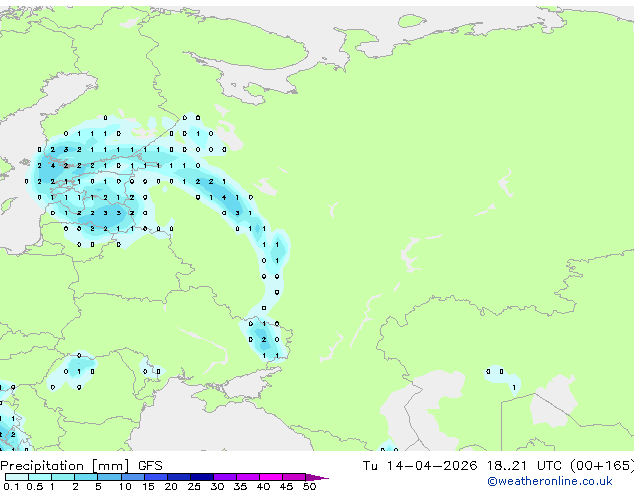
Task: Click the '0.1' legend value label
Action: (11, 486)
